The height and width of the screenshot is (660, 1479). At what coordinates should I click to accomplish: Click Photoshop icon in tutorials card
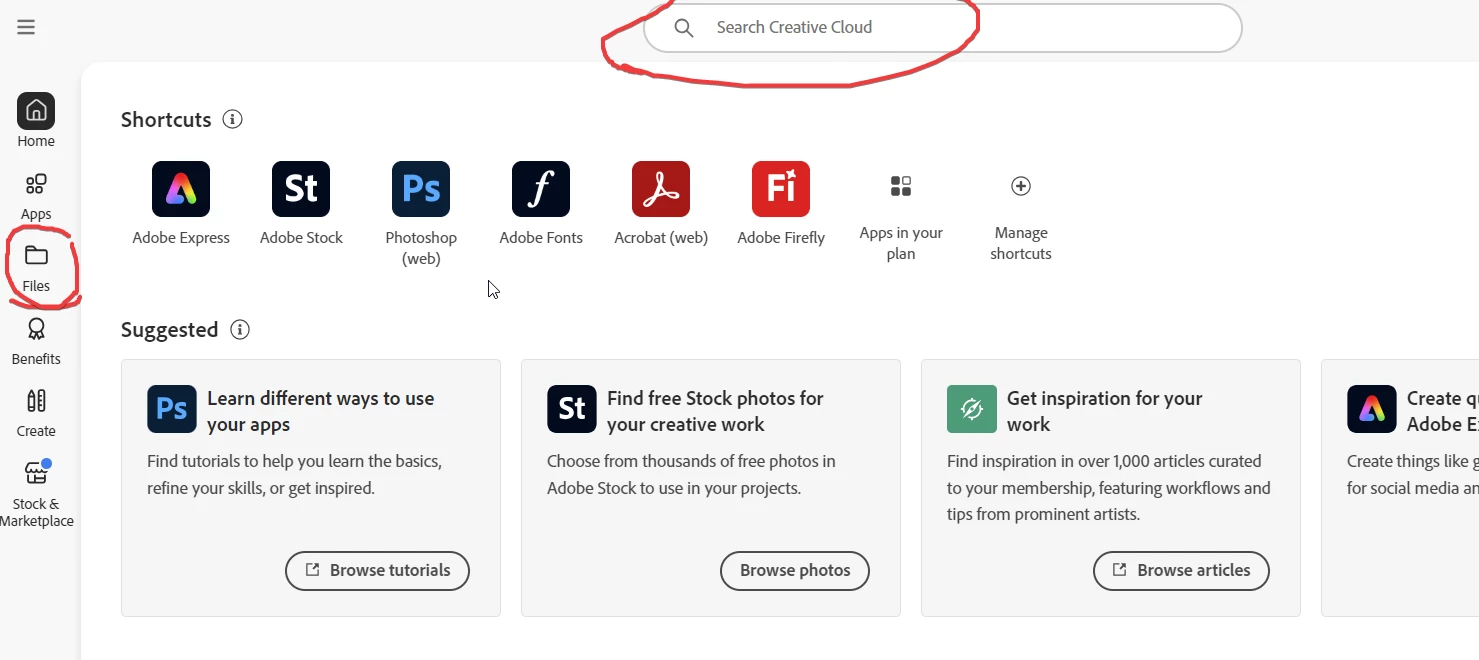pyautogui.click(x=172, y=409)
